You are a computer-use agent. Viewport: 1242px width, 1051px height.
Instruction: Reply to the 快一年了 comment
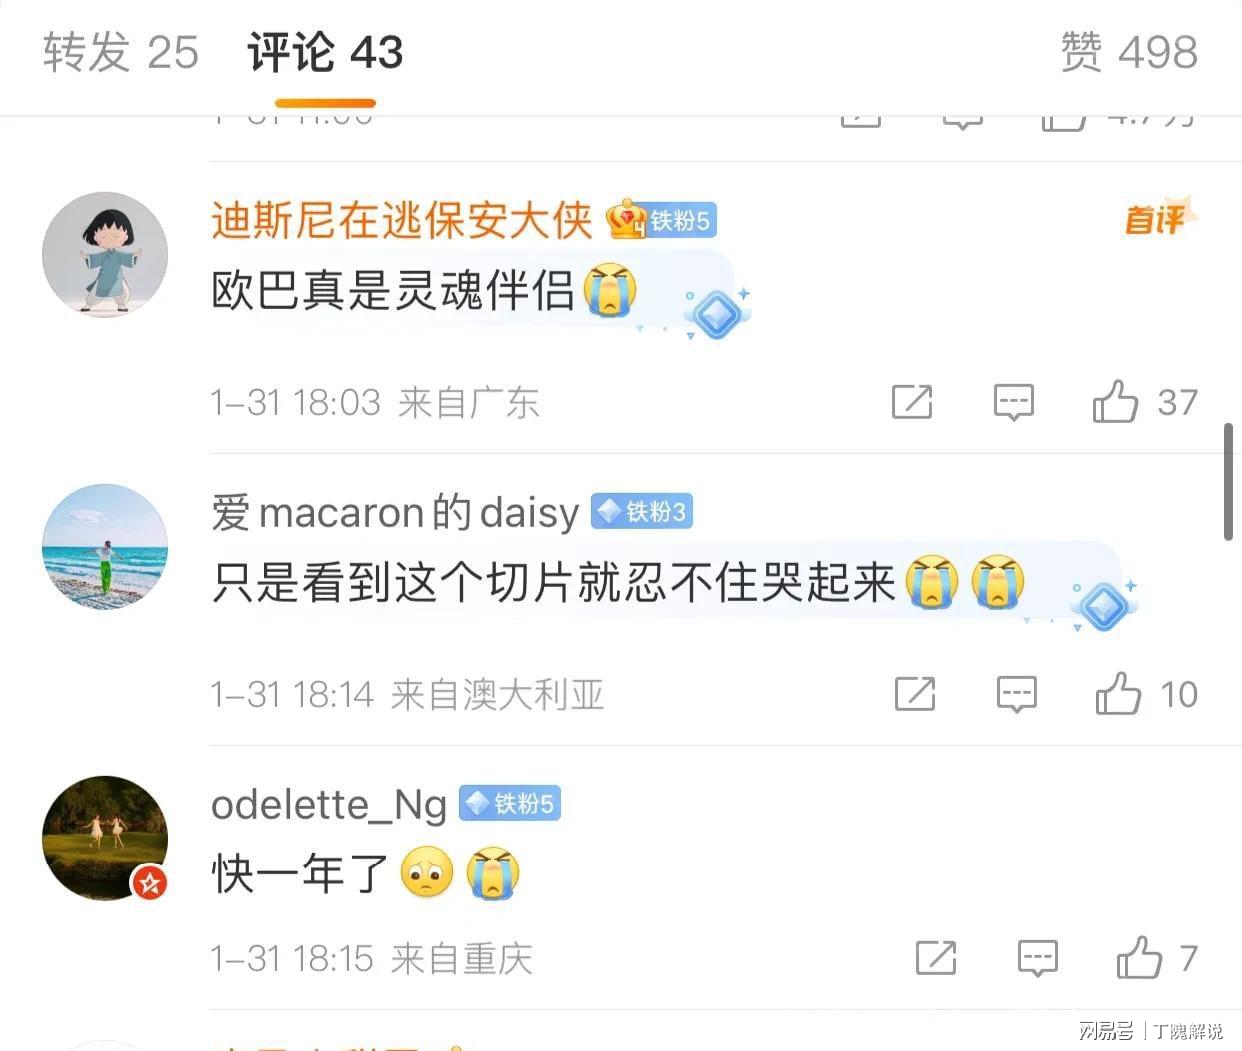(x=1038, y=958)
